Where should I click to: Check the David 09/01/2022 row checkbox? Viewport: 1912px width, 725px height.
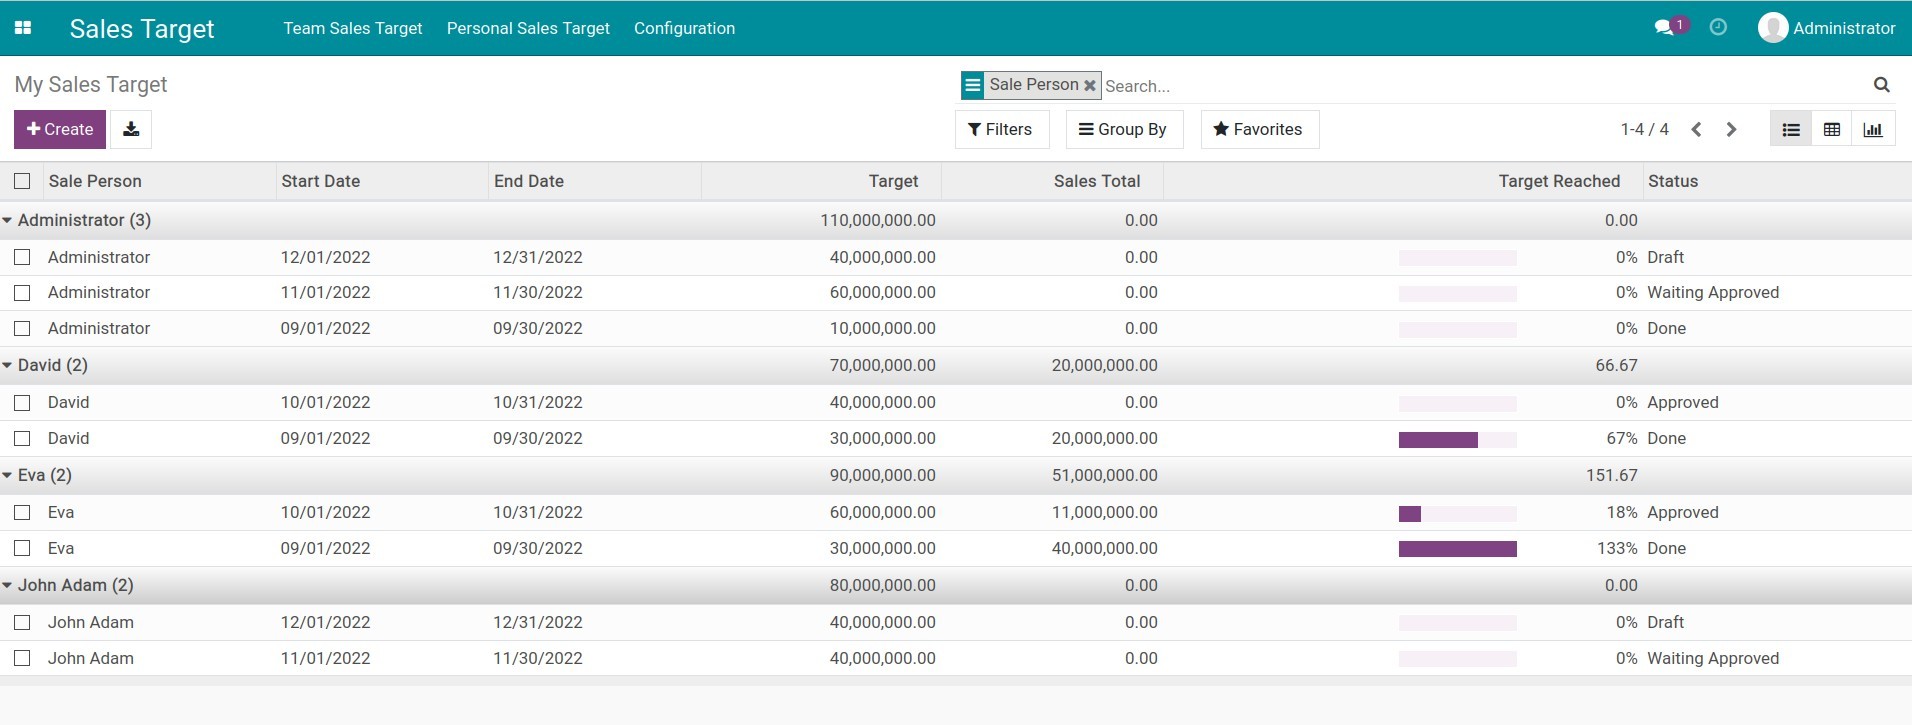[22, 438]
